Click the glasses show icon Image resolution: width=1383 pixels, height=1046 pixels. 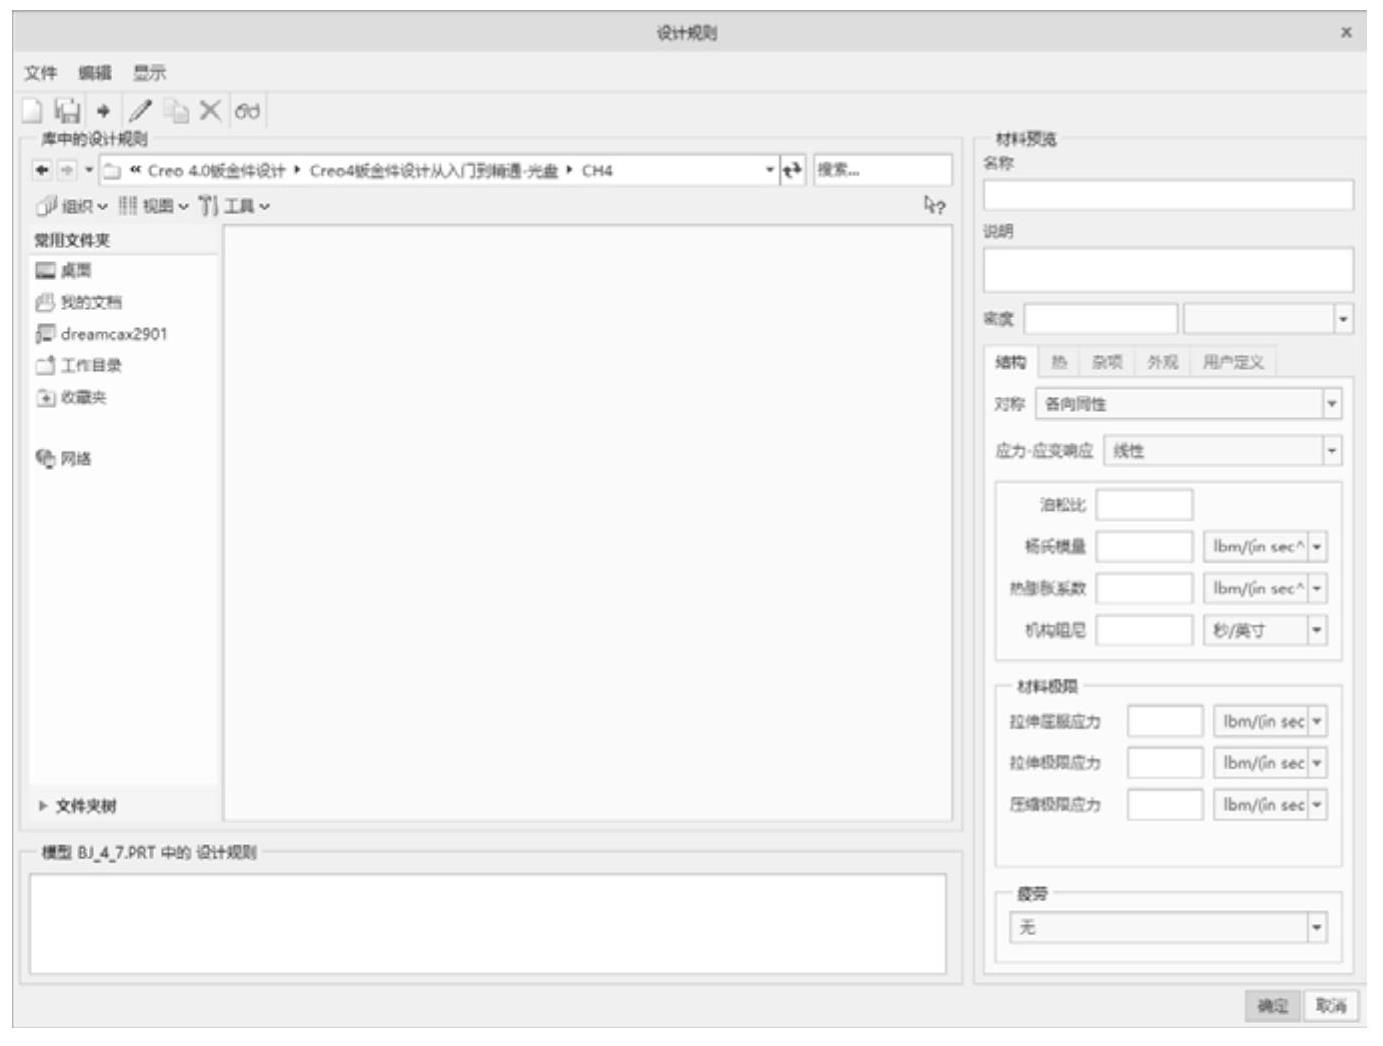[x=247, y=111]
